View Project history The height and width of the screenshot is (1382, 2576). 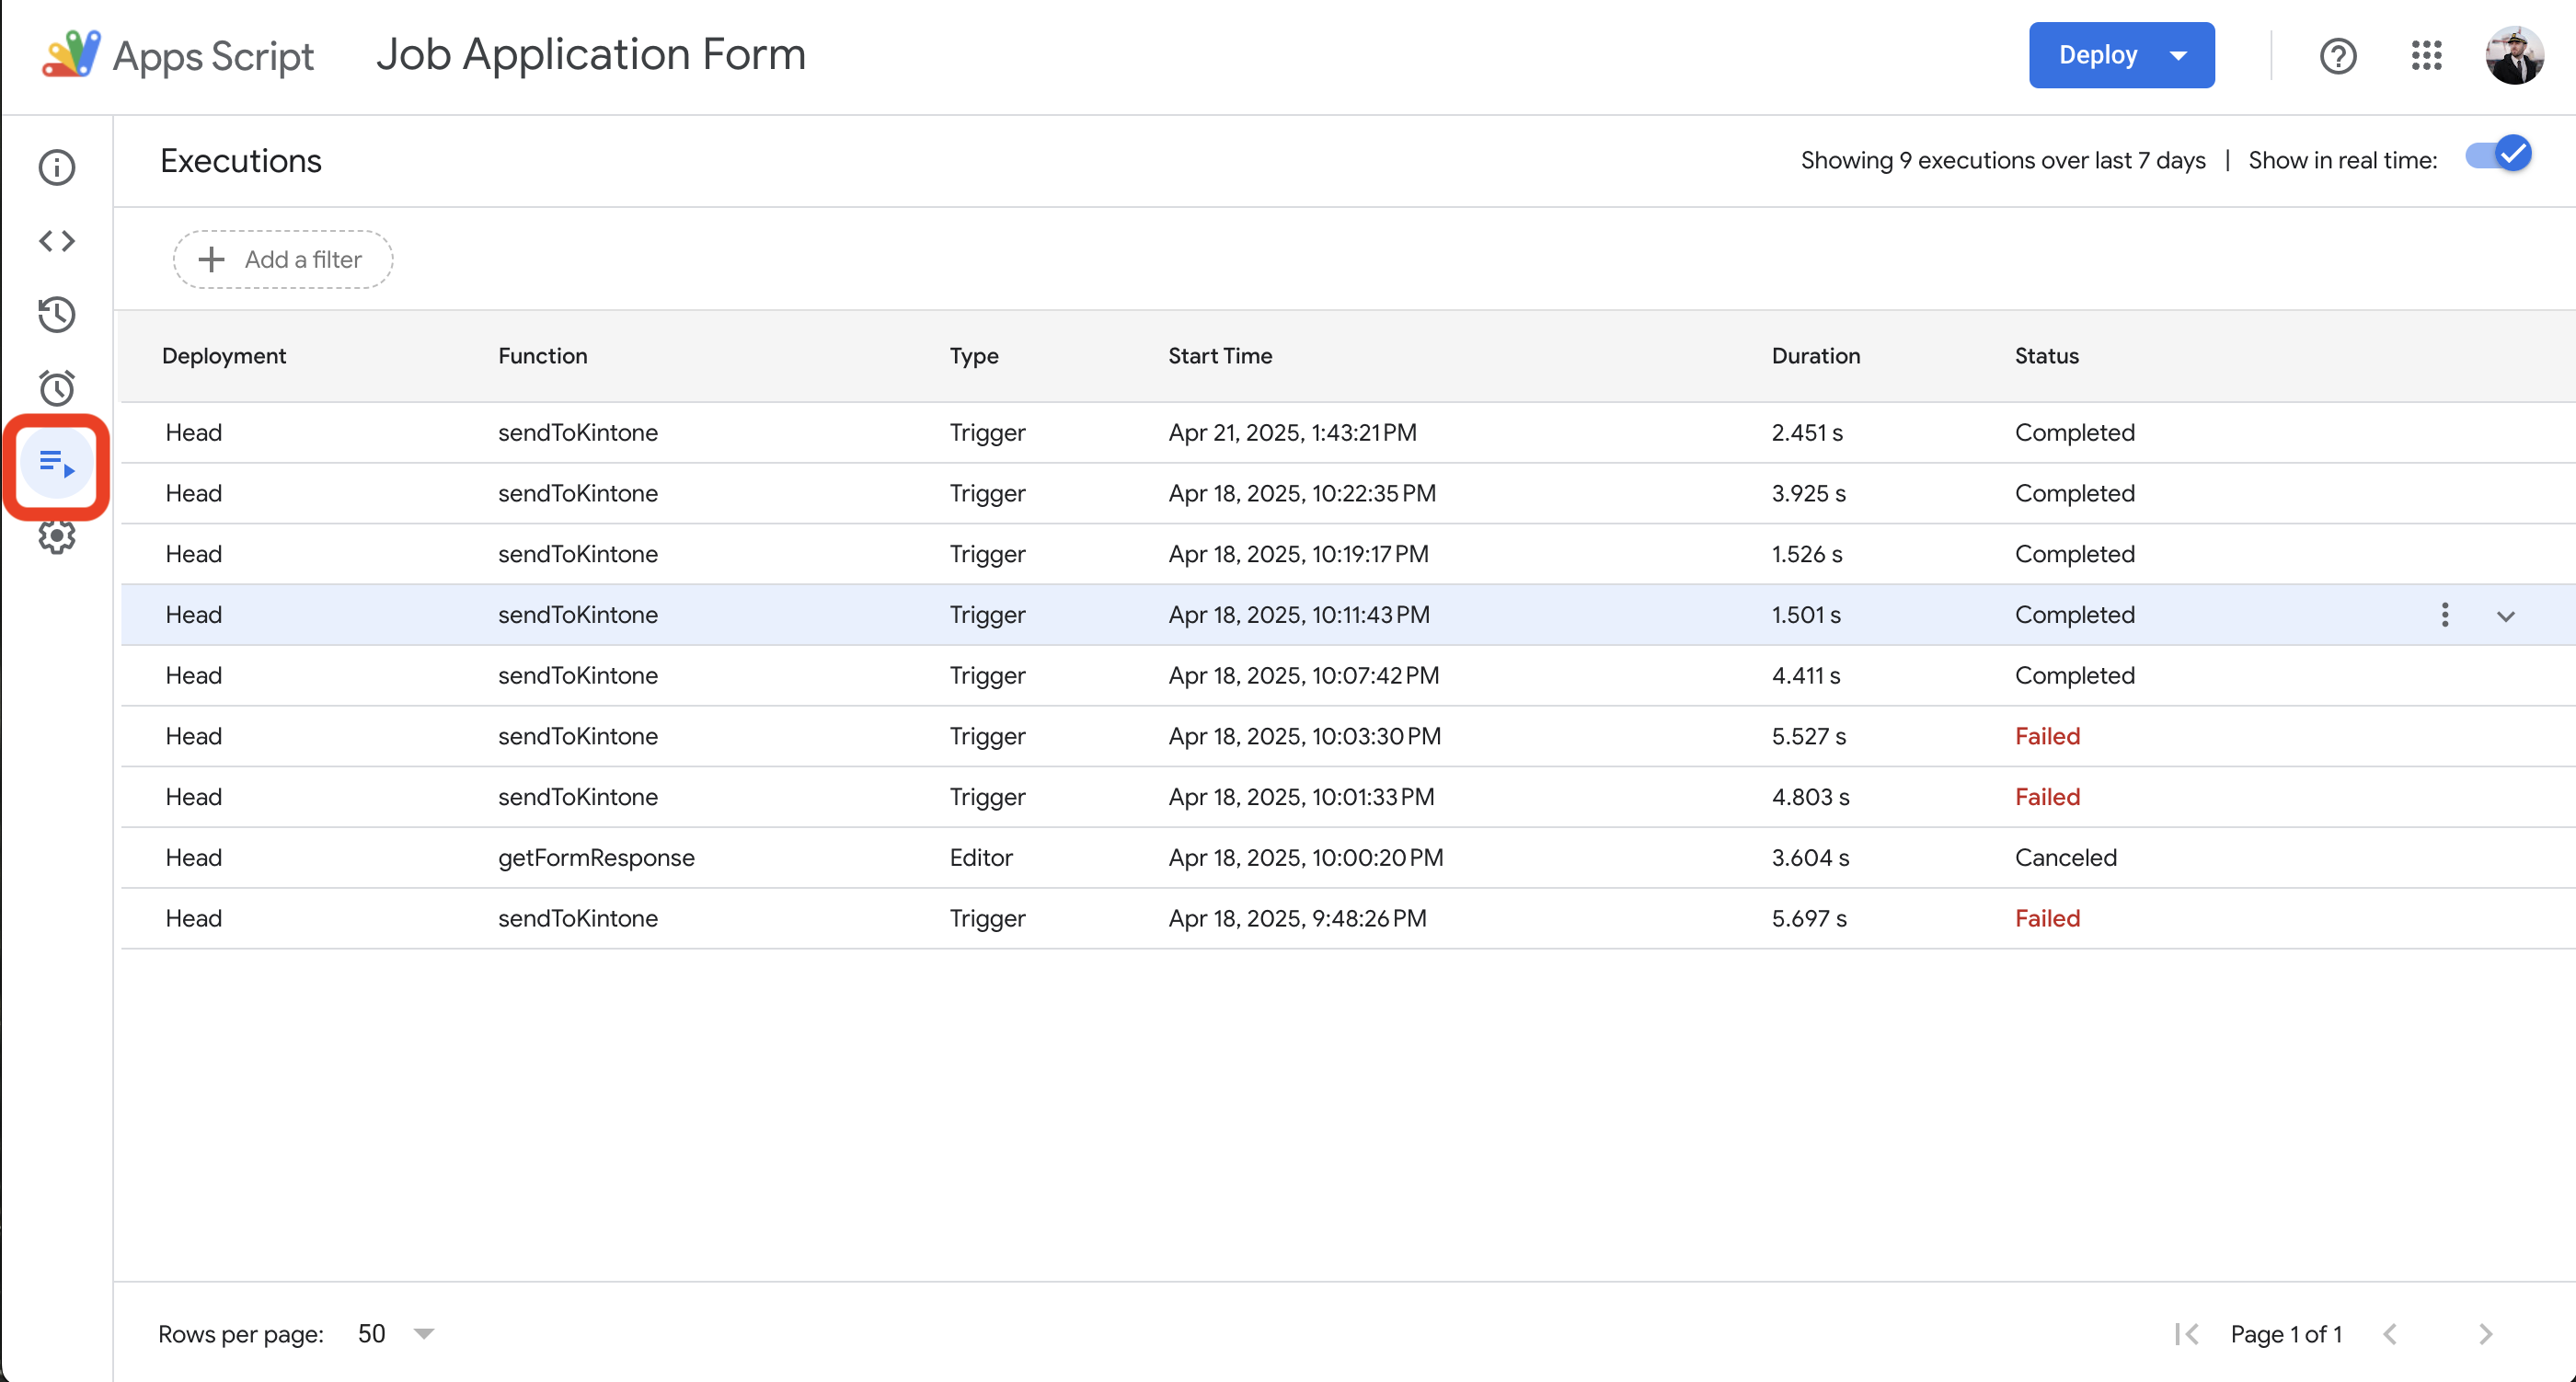tap(57, 314)
